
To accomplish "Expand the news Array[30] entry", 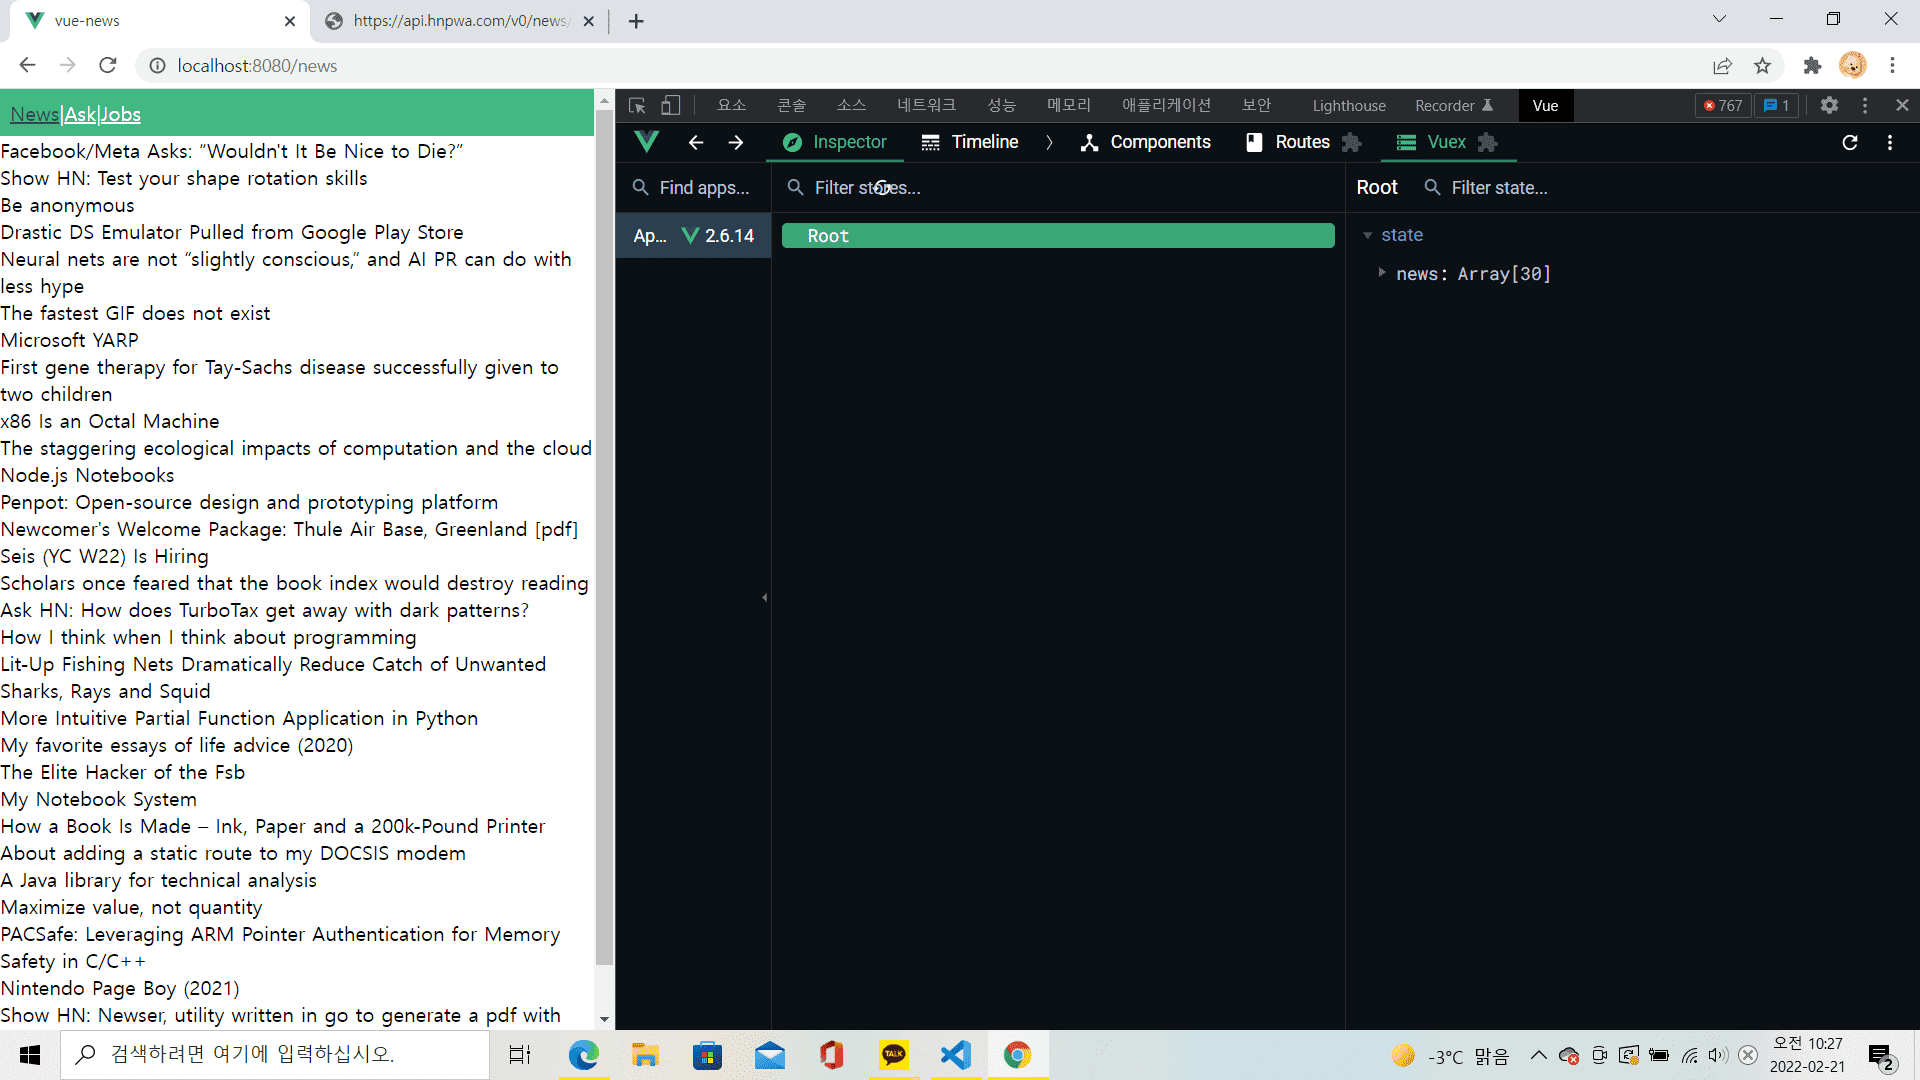I will click(x=1382, y=273).
